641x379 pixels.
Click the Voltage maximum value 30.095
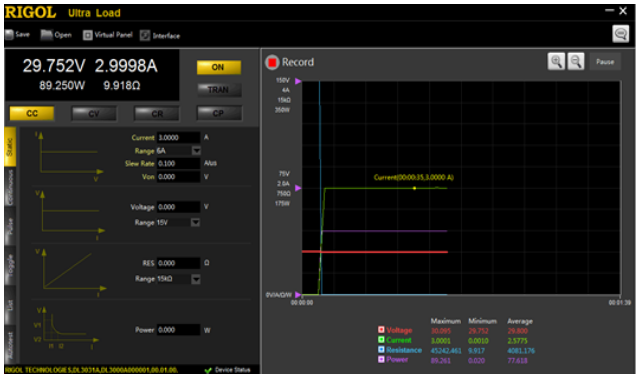click(x=440, y=331)
